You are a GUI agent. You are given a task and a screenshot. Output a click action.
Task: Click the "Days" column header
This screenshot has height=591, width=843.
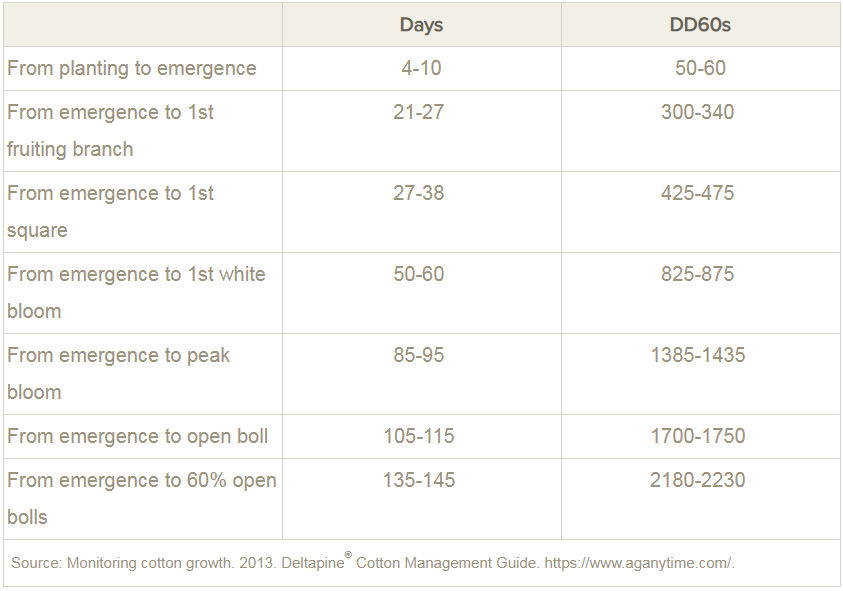(x=421, y=25)
